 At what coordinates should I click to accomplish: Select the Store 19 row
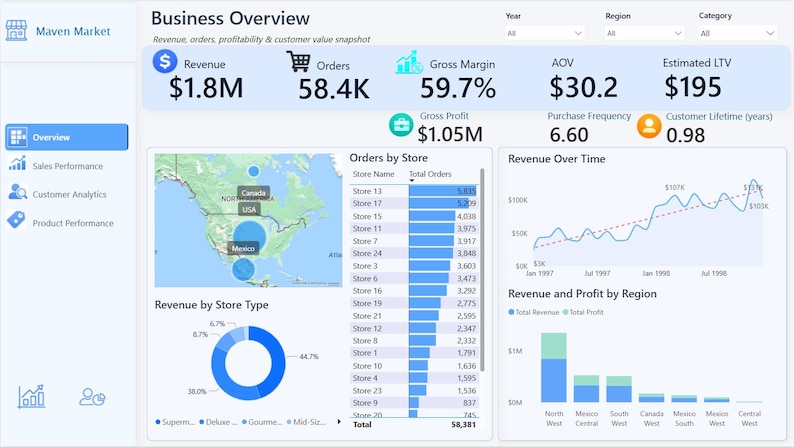[414, 303]
